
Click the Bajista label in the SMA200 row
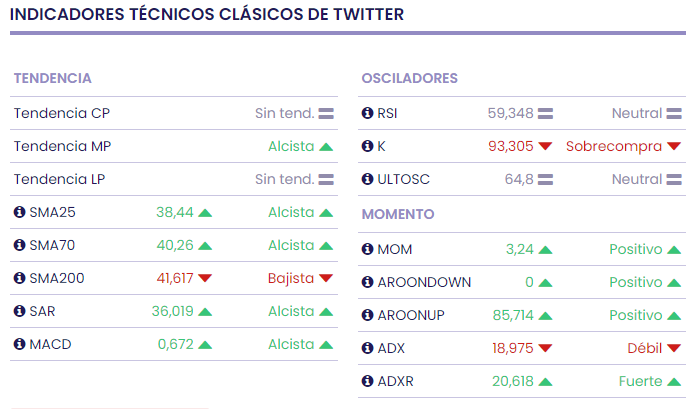(291, 278)
